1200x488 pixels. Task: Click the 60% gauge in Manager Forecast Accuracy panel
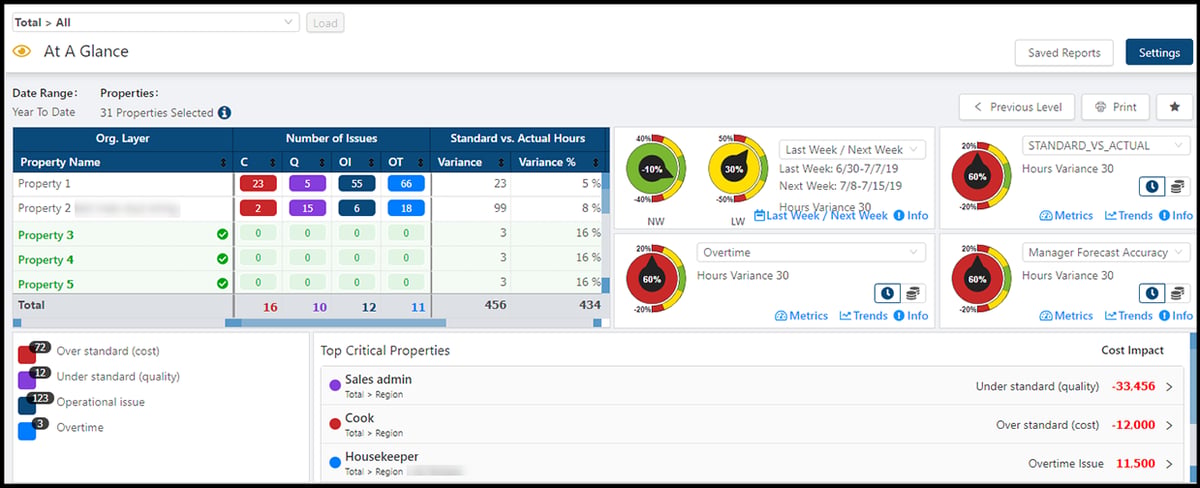coord(981,282)
